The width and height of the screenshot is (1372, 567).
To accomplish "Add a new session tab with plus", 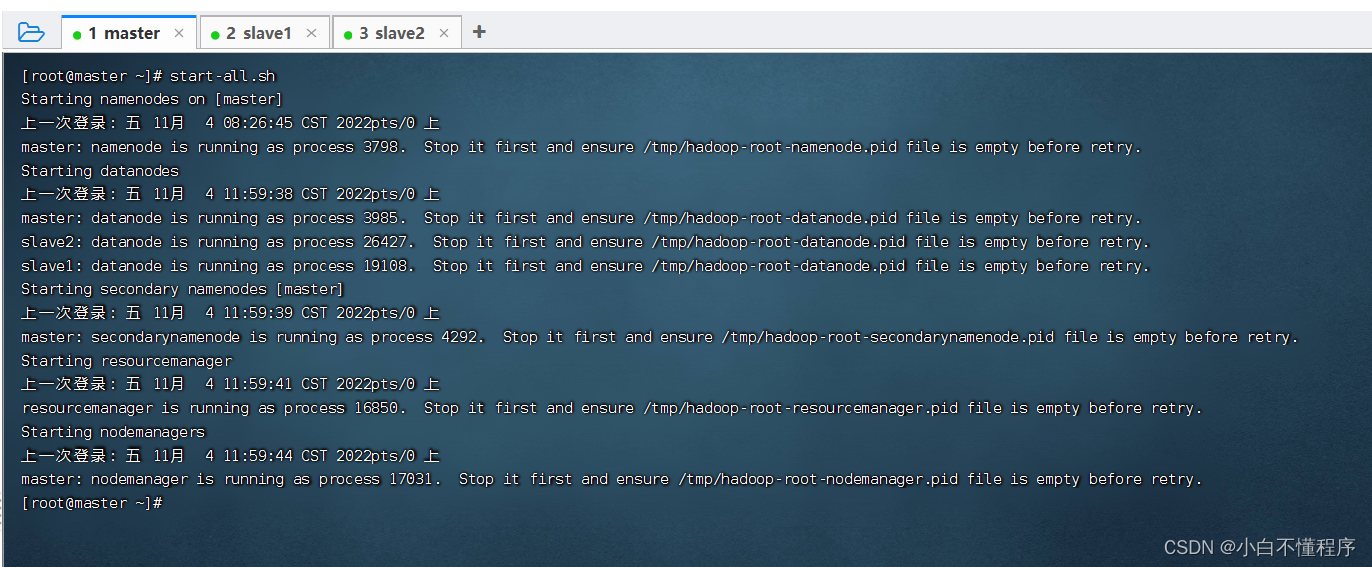I will pyautogui.click(x=479, y=32).
